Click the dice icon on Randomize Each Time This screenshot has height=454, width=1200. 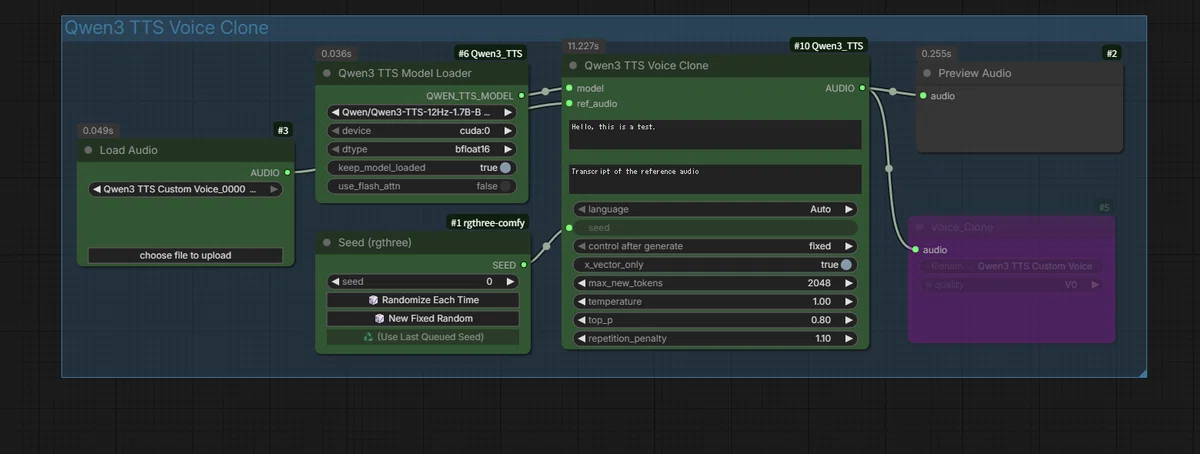pos(374,300)
